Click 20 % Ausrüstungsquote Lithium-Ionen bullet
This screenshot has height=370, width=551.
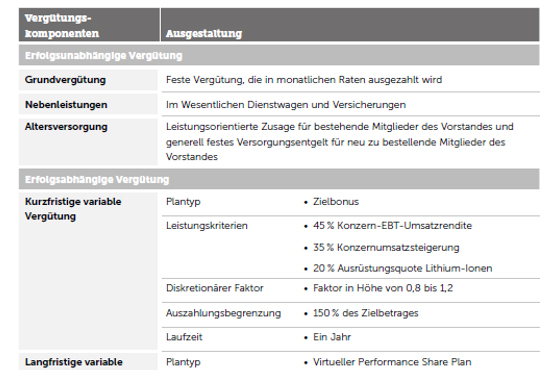(402, 268)
